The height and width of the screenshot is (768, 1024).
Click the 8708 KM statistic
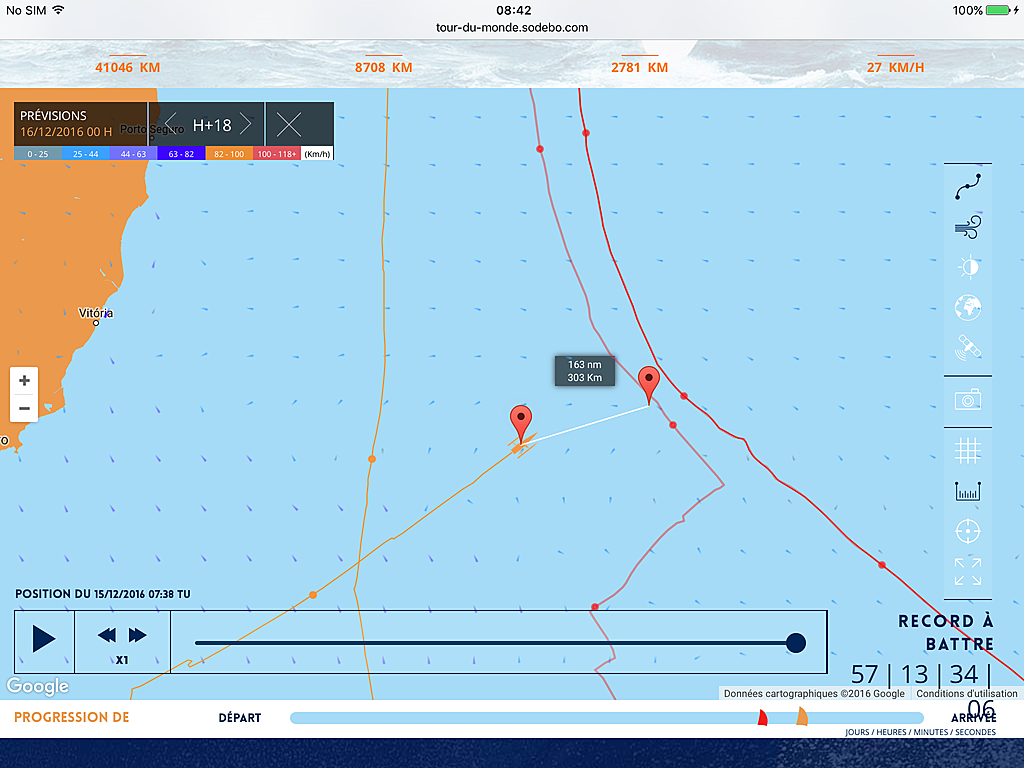point(383,67)
